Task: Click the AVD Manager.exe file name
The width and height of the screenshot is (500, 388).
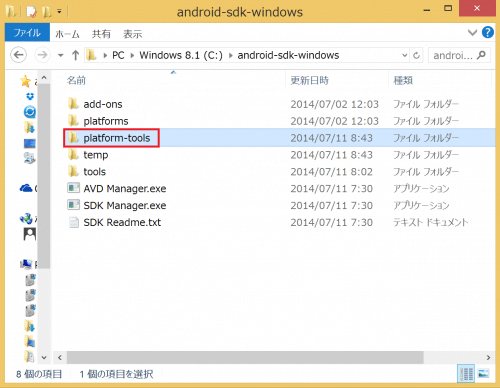Action: (125, 189)
